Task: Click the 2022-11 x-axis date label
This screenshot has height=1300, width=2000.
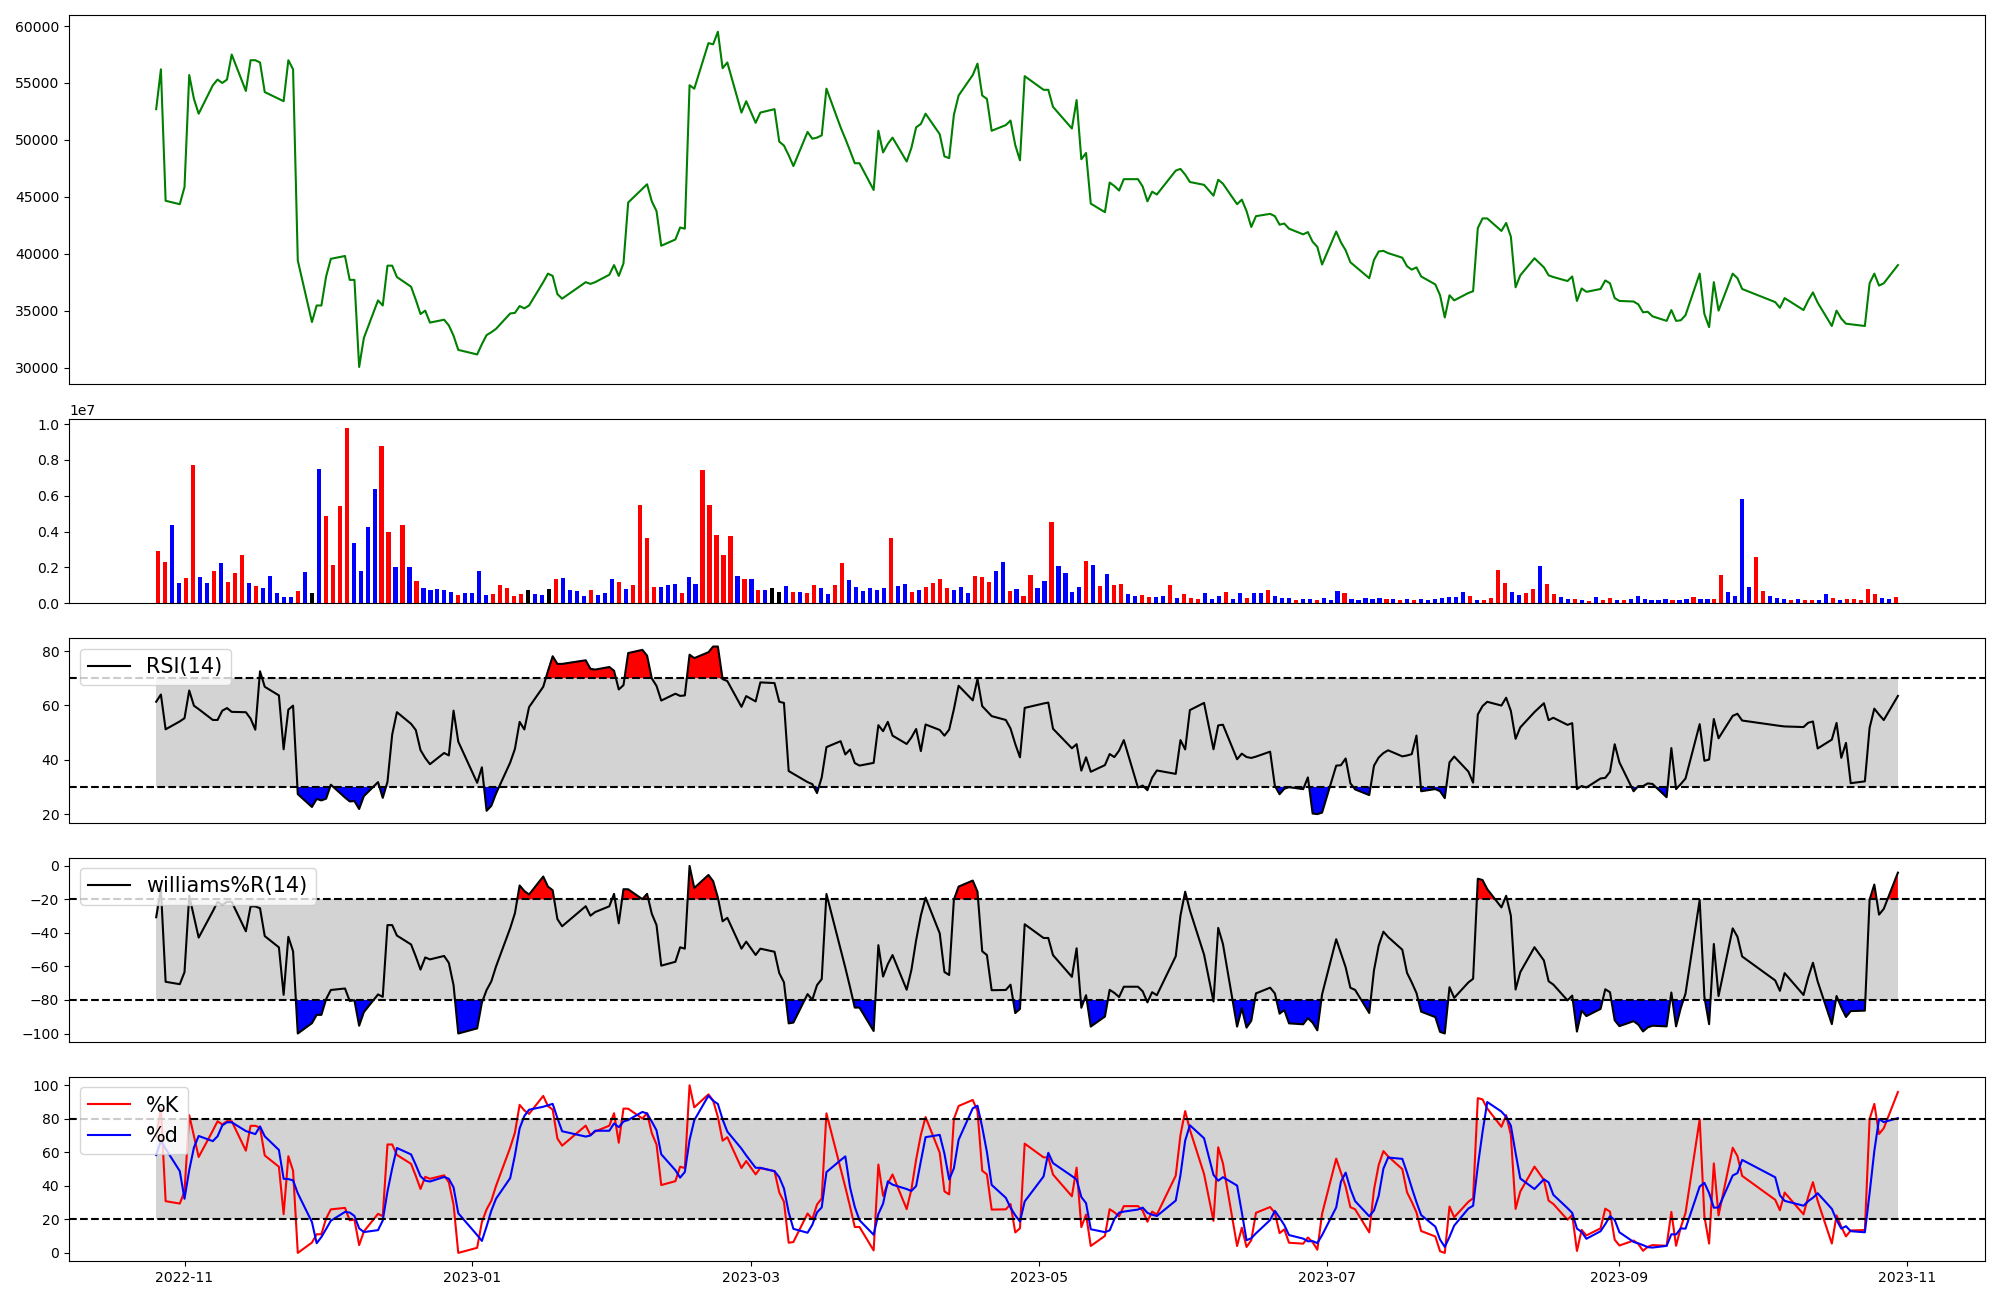Action: click(x=185, y=1277)
